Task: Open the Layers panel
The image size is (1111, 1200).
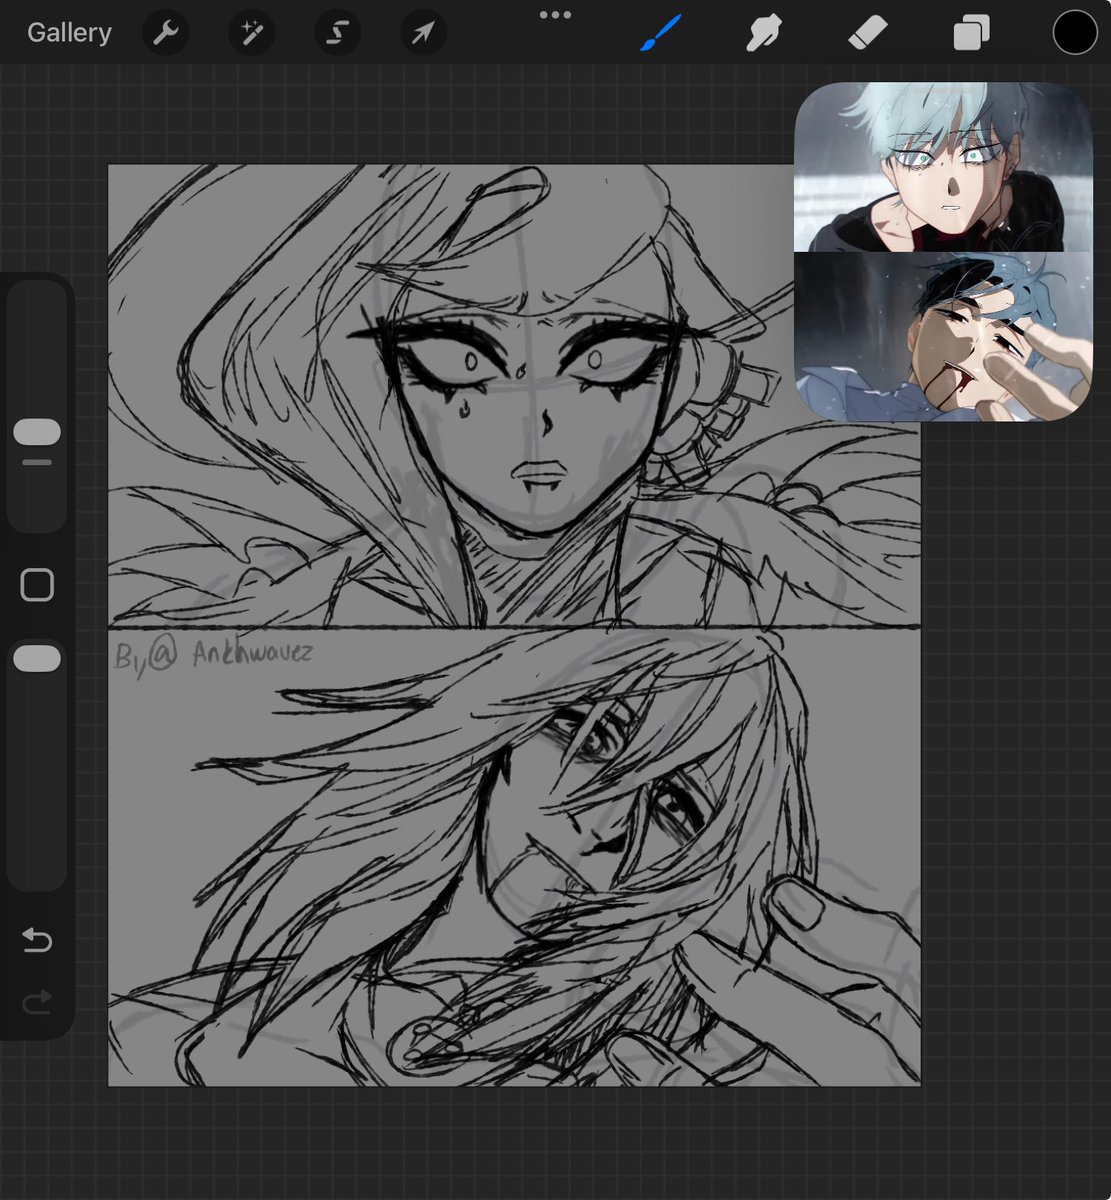Action: 970,33
